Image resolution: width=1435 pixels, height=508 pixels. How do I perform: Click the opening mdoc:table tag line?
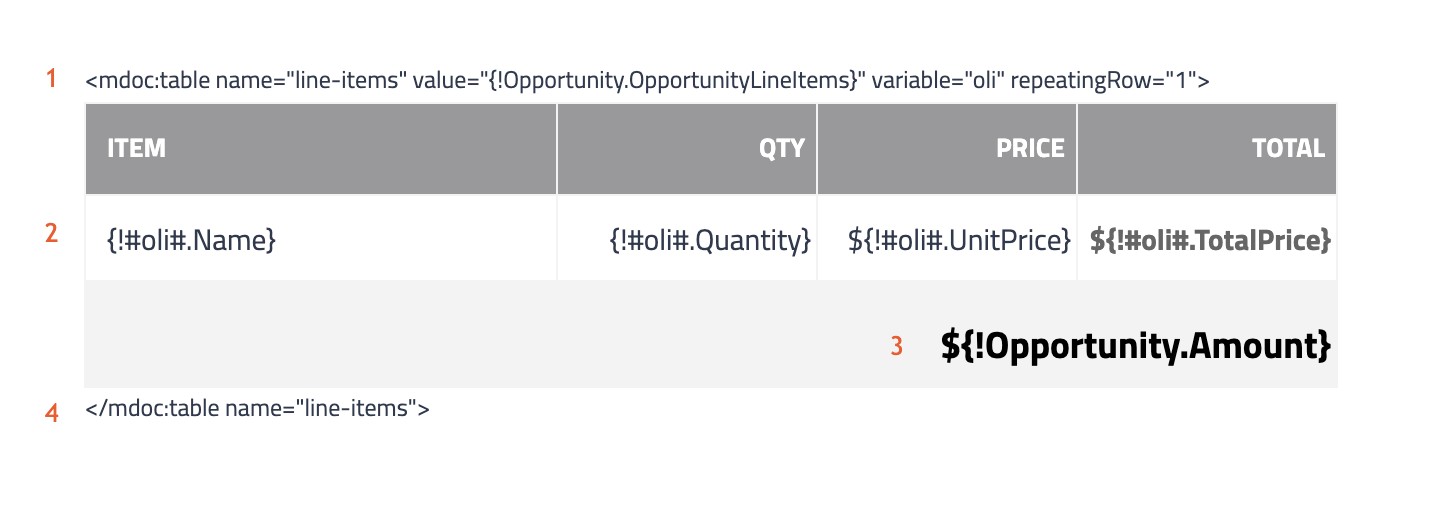click(647, 81)
